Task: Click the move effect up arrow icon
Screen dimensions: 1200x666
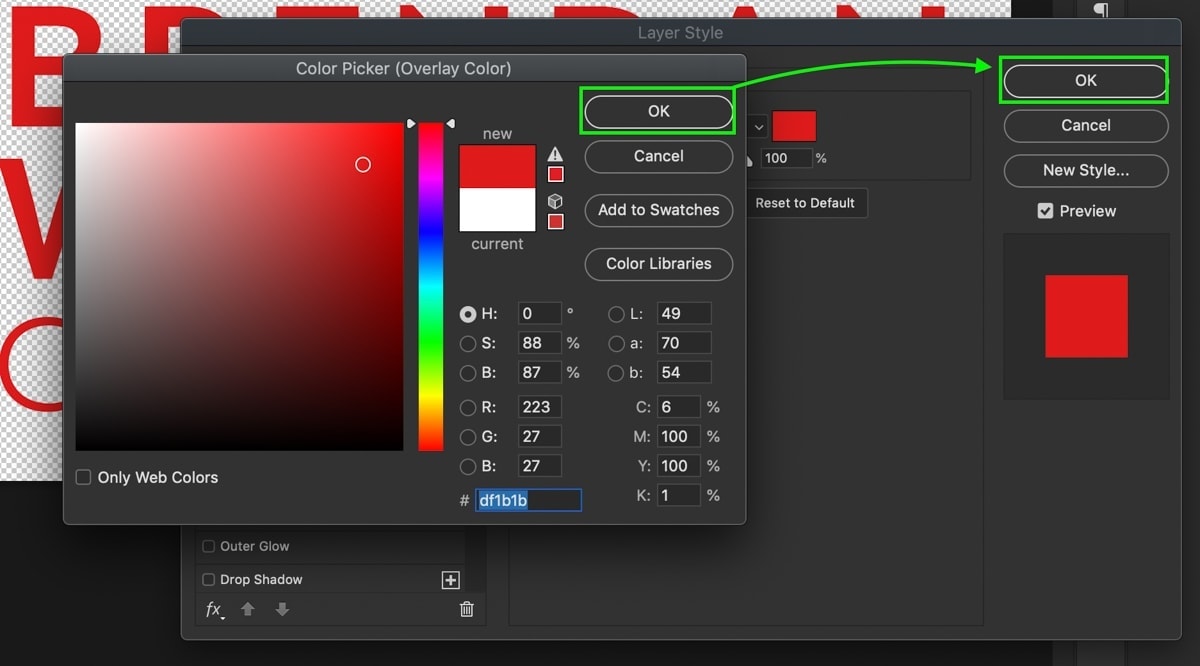Action: point(248,609)
